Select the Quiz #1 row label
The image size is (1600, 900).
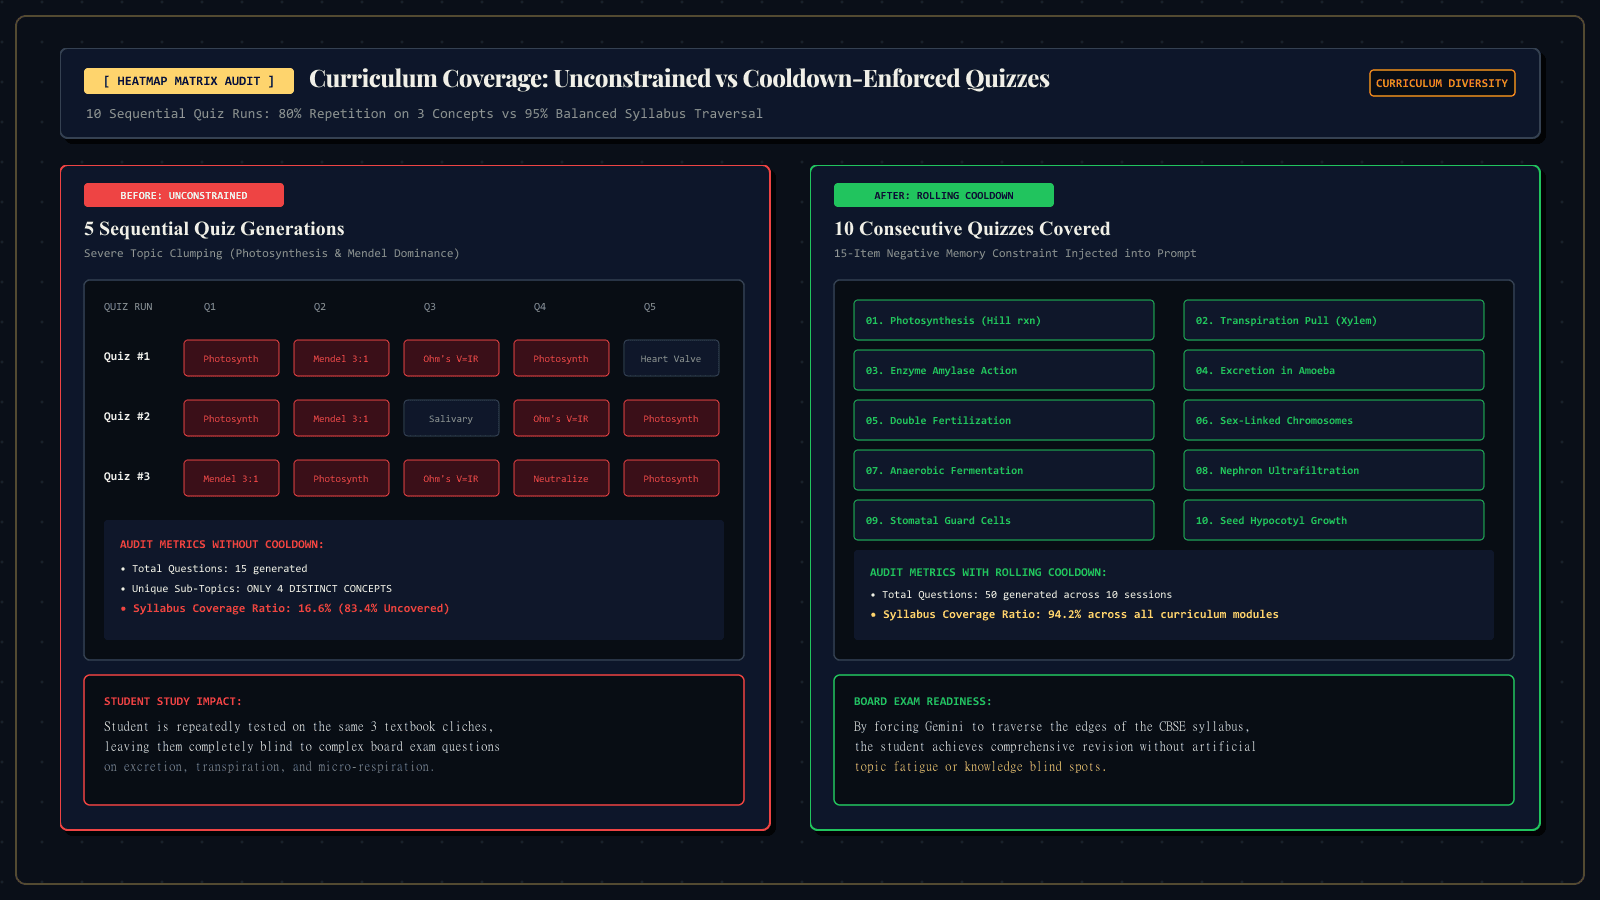127,356
